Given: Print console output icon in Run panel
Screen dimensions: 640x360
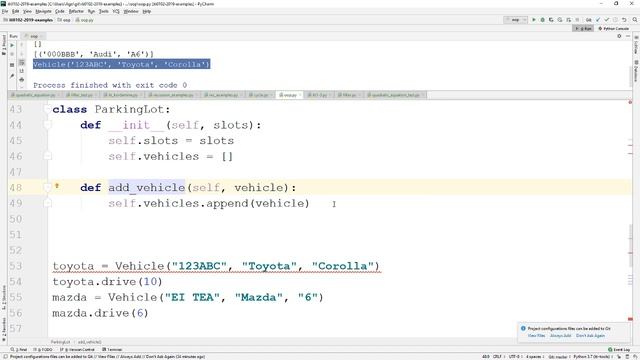Looking at the screenshot, I should coord(22,80).
